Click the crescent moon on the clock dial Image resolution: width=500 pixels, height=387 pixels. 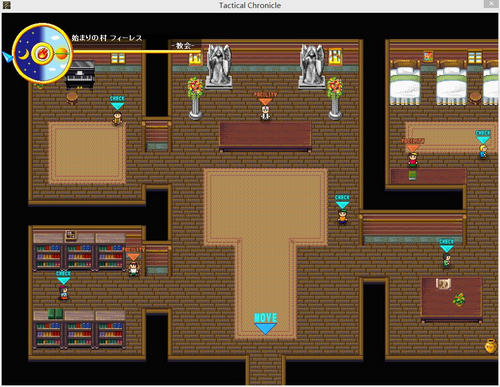click(23, 54)
